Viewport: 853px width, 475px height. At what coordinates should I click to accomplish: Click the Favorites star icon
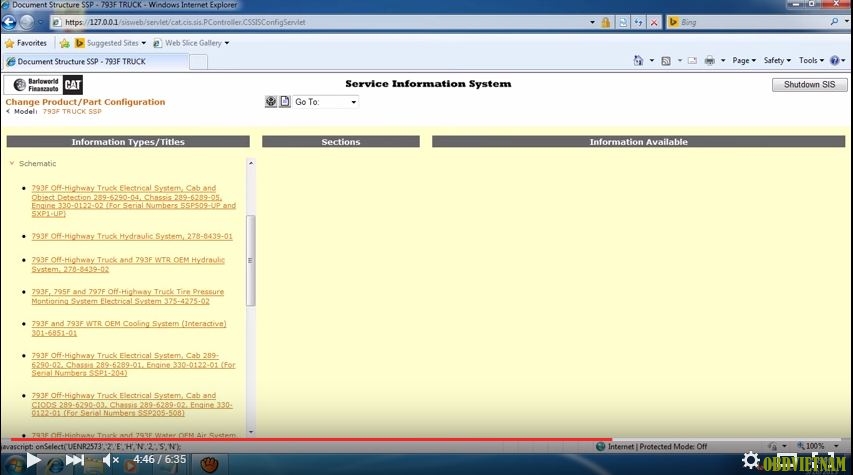(10, 43)
